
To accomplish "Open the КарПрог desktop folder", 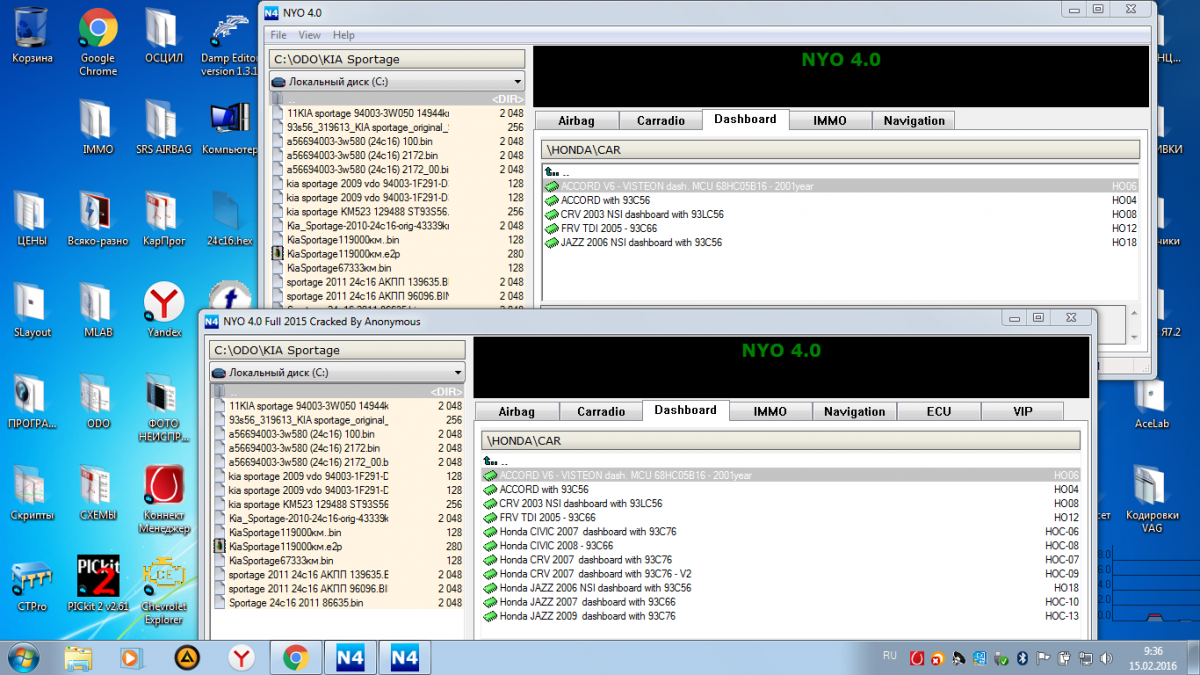I will point(163,220).
